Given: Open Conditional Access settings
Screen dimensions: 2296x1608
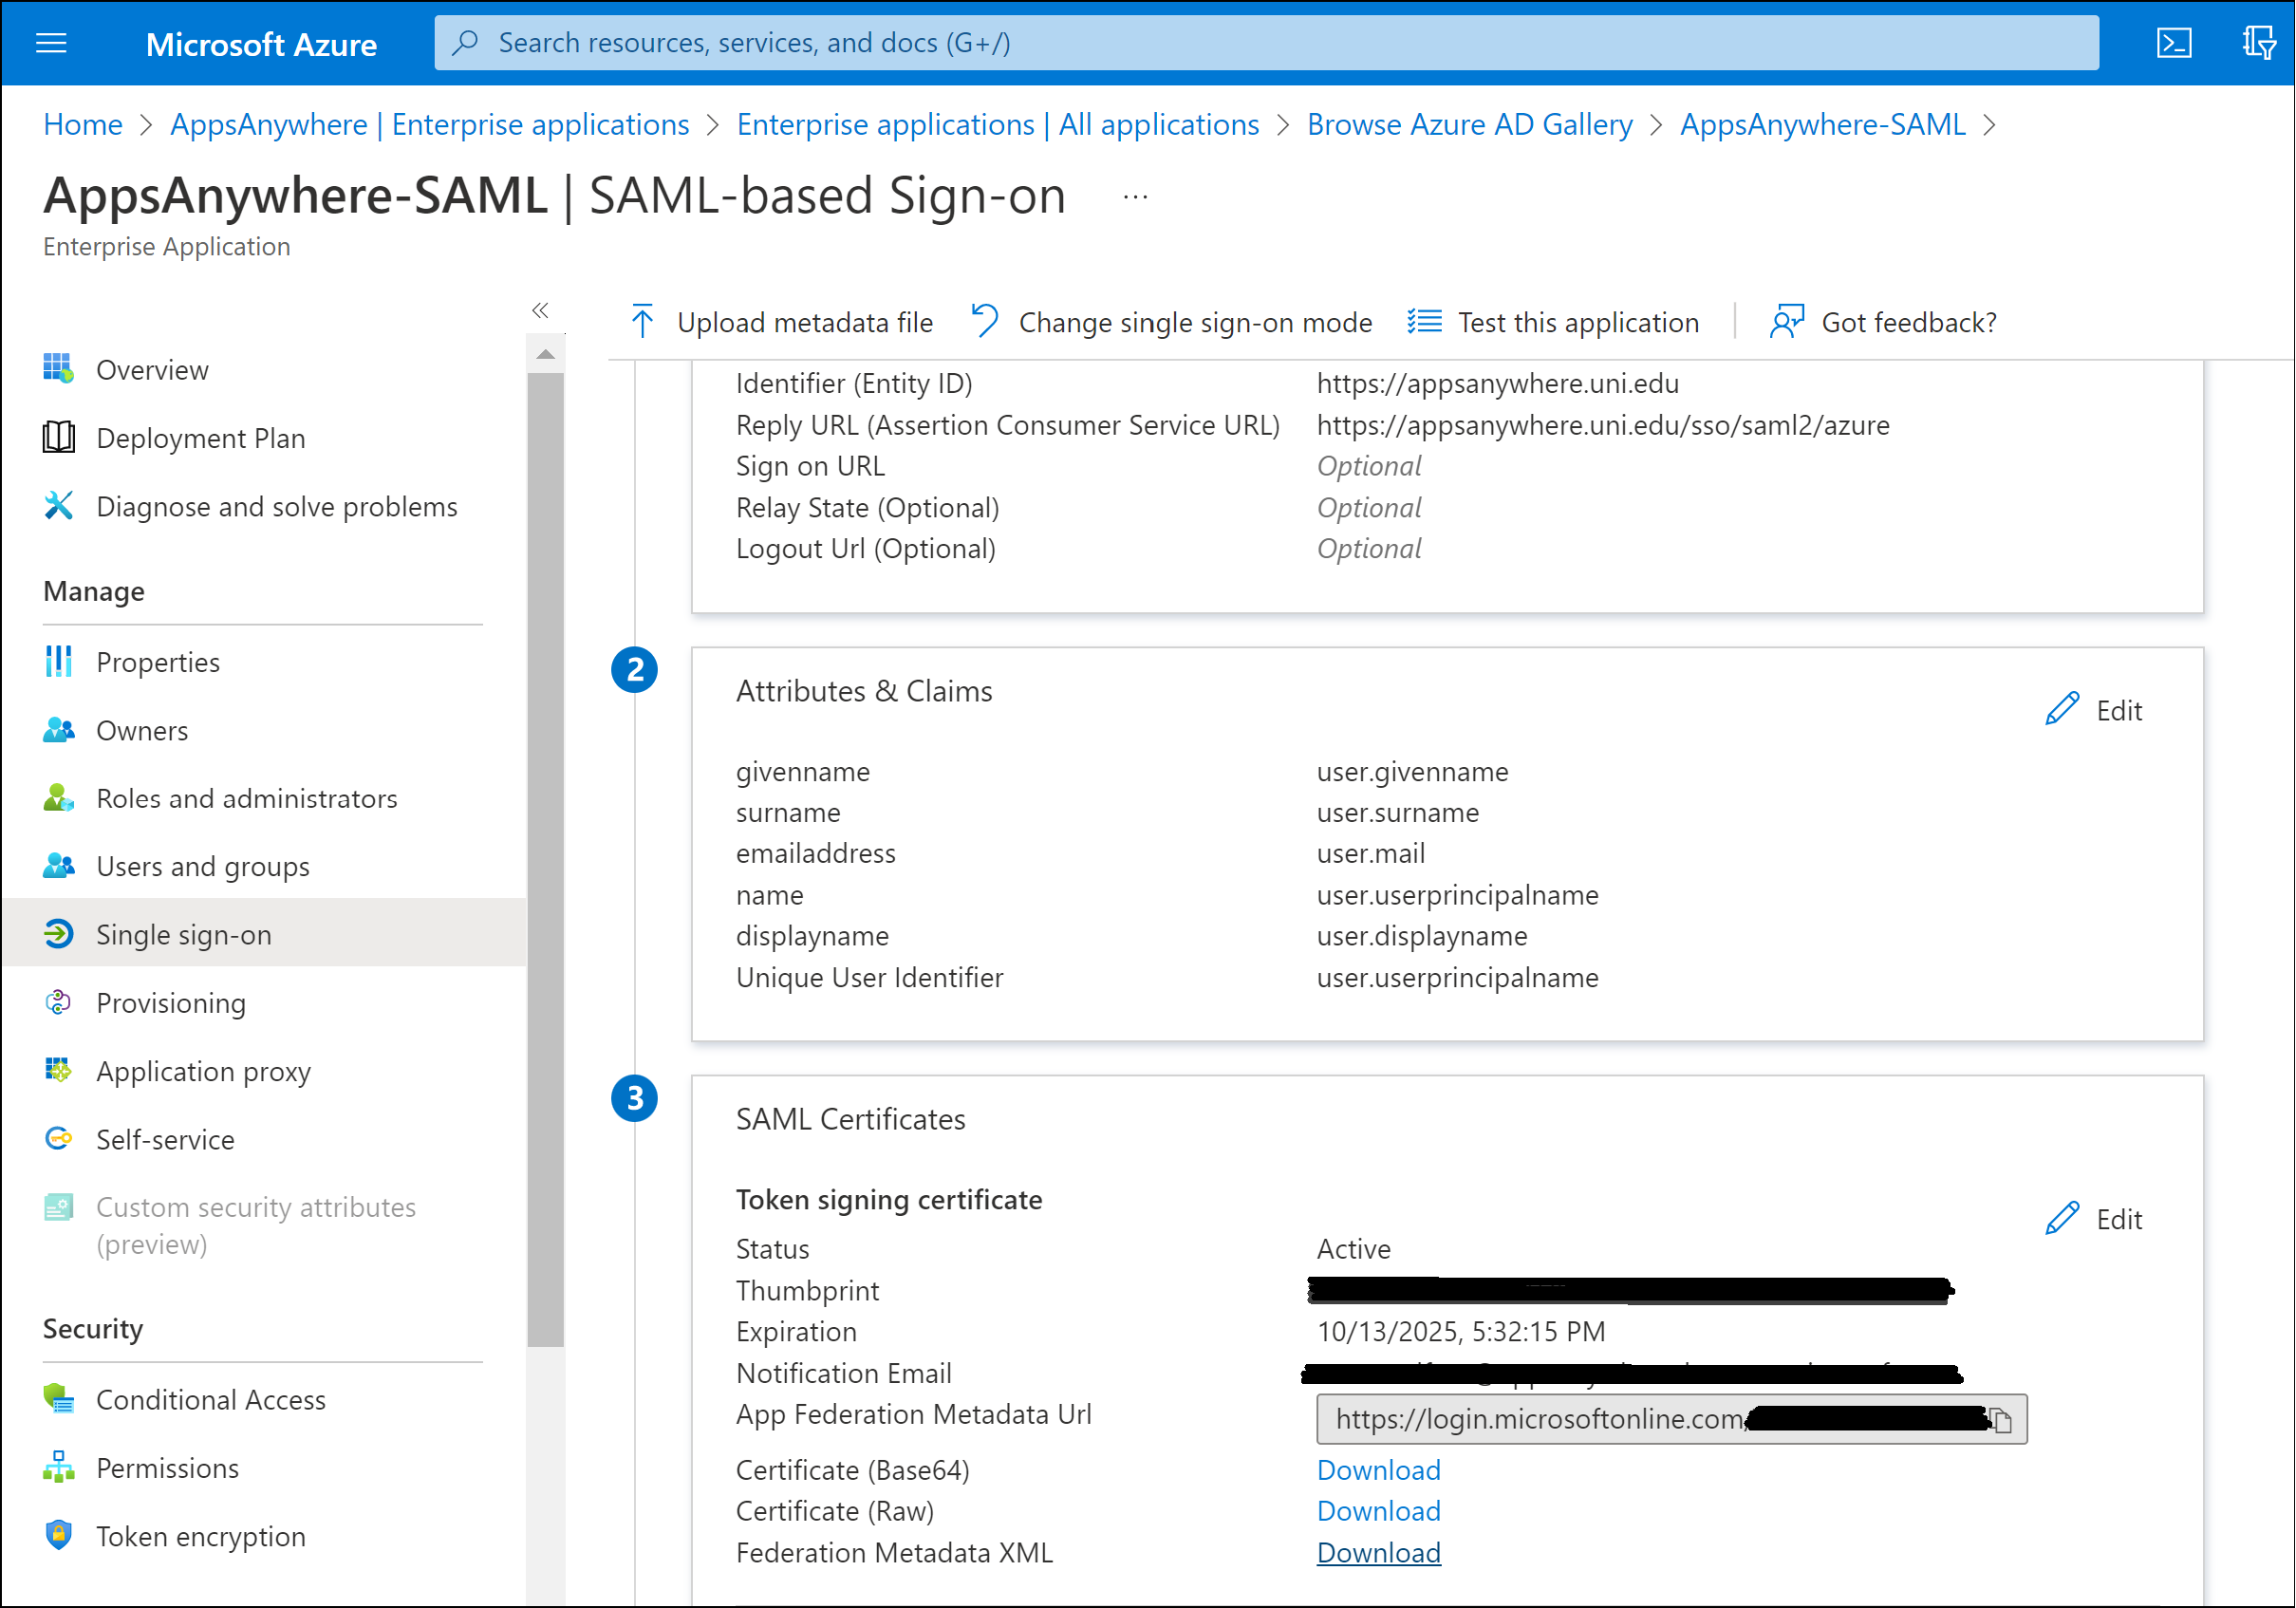Looking at the screenshot, I should click(x=211, y=1399).
